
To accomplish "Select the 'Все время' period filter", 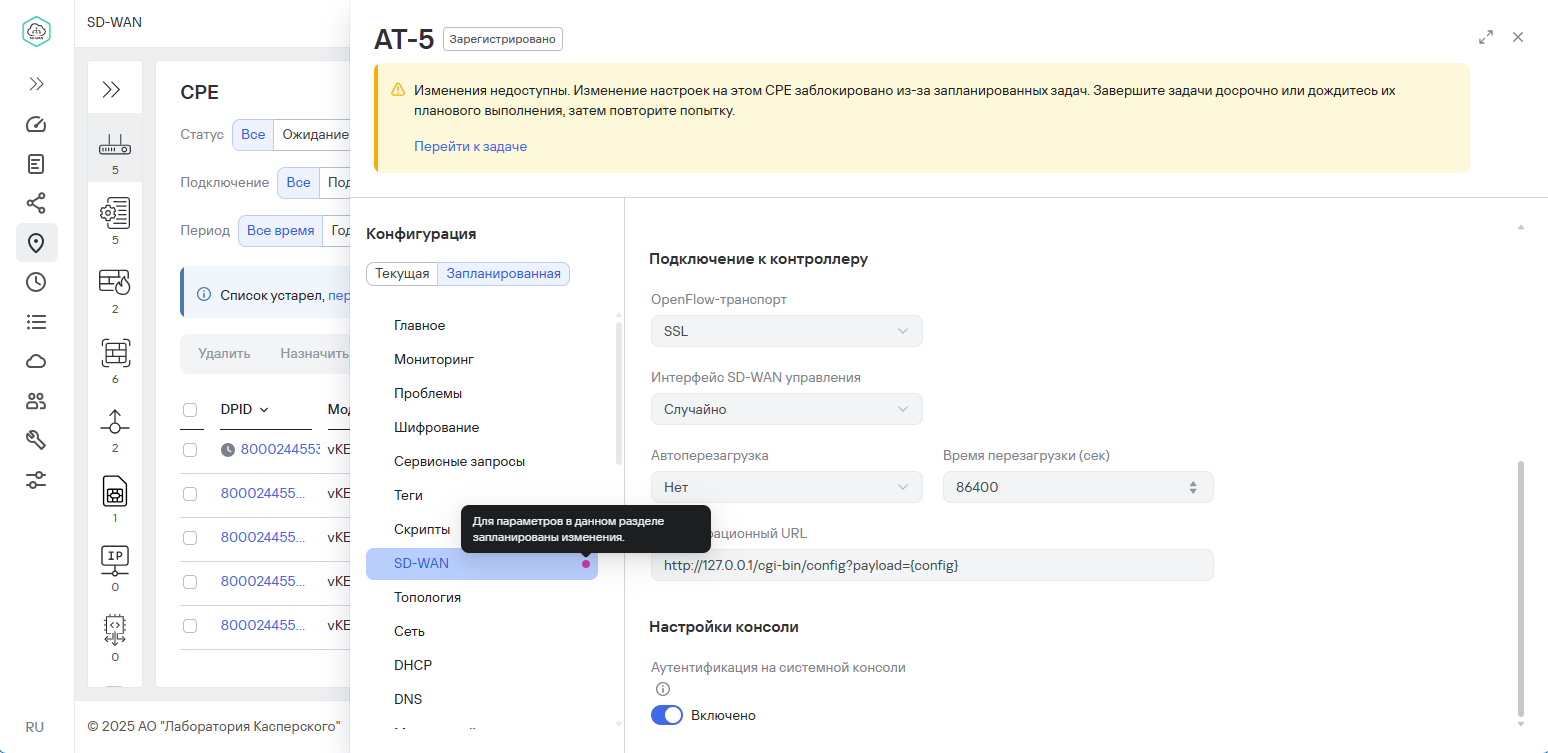I will pyautogui.click(x=280, y=230).
